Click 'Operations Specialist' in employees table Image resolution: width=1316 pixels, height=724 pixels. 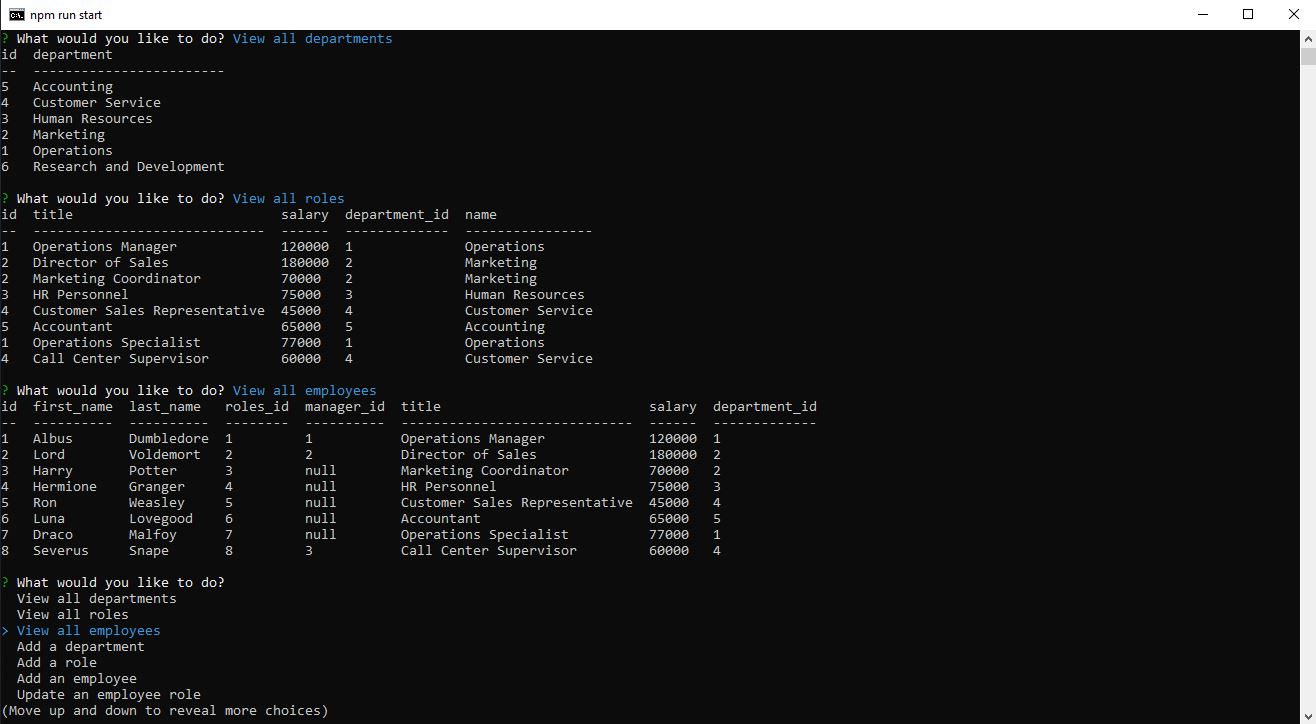point(484,535)
